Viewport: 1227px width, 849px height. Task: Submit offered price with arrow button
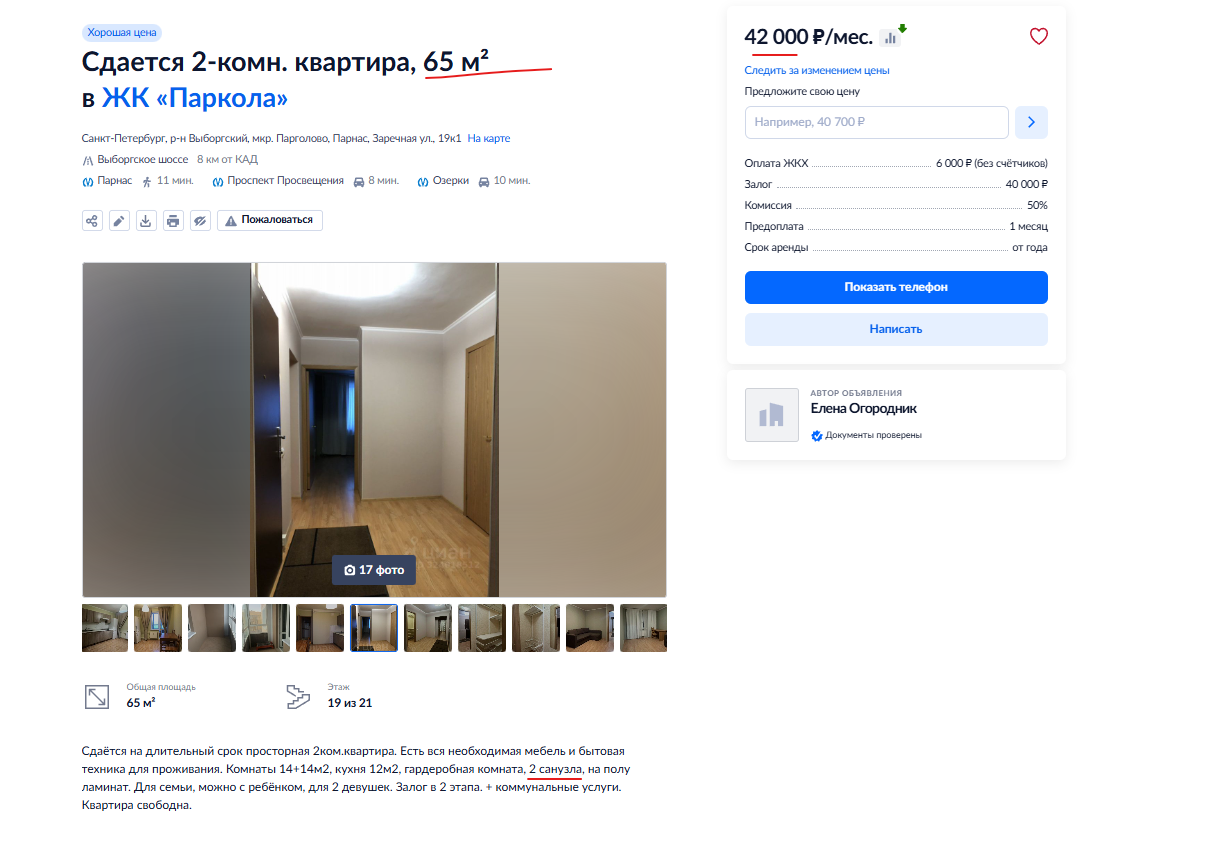tap(1031, 122)
